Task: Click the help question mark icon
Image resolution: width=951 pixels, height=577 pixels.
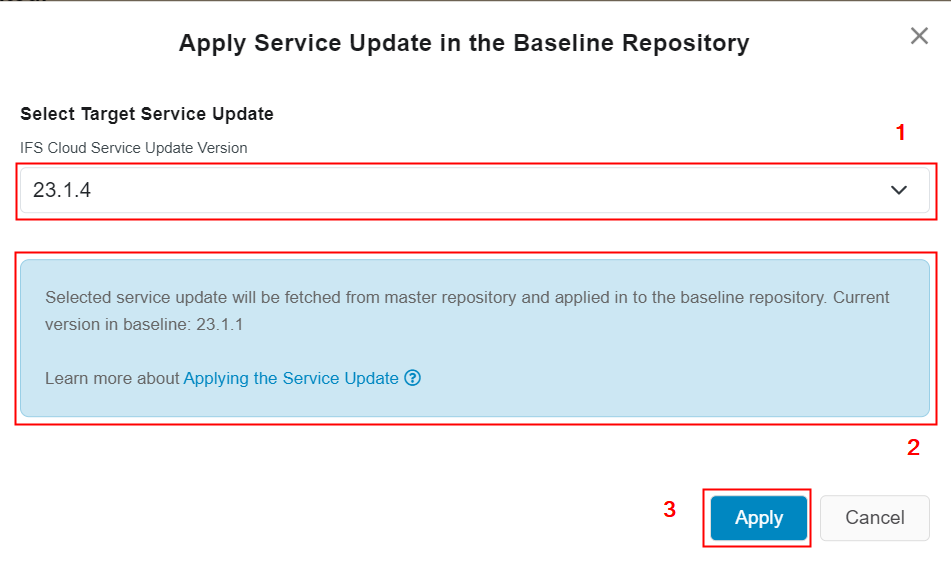Action: [413, 379]
